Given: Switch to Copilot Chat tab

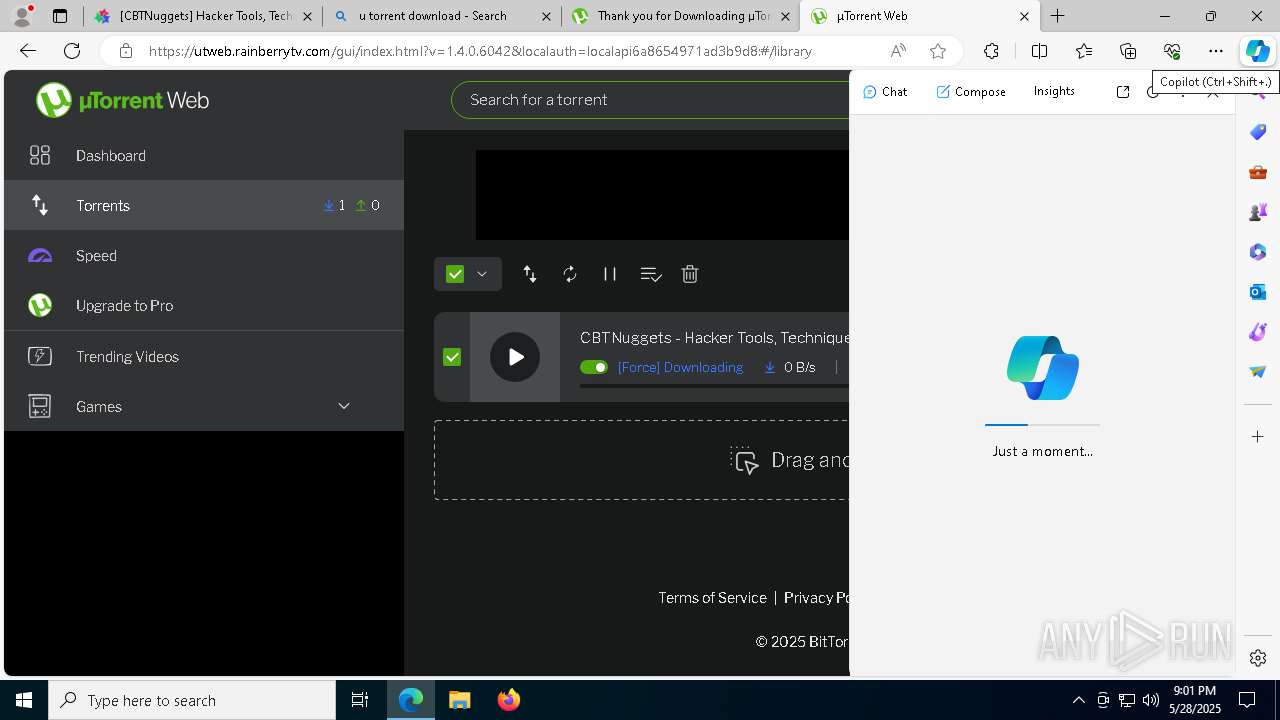Looking at the screenshot, I should (885, 91).
